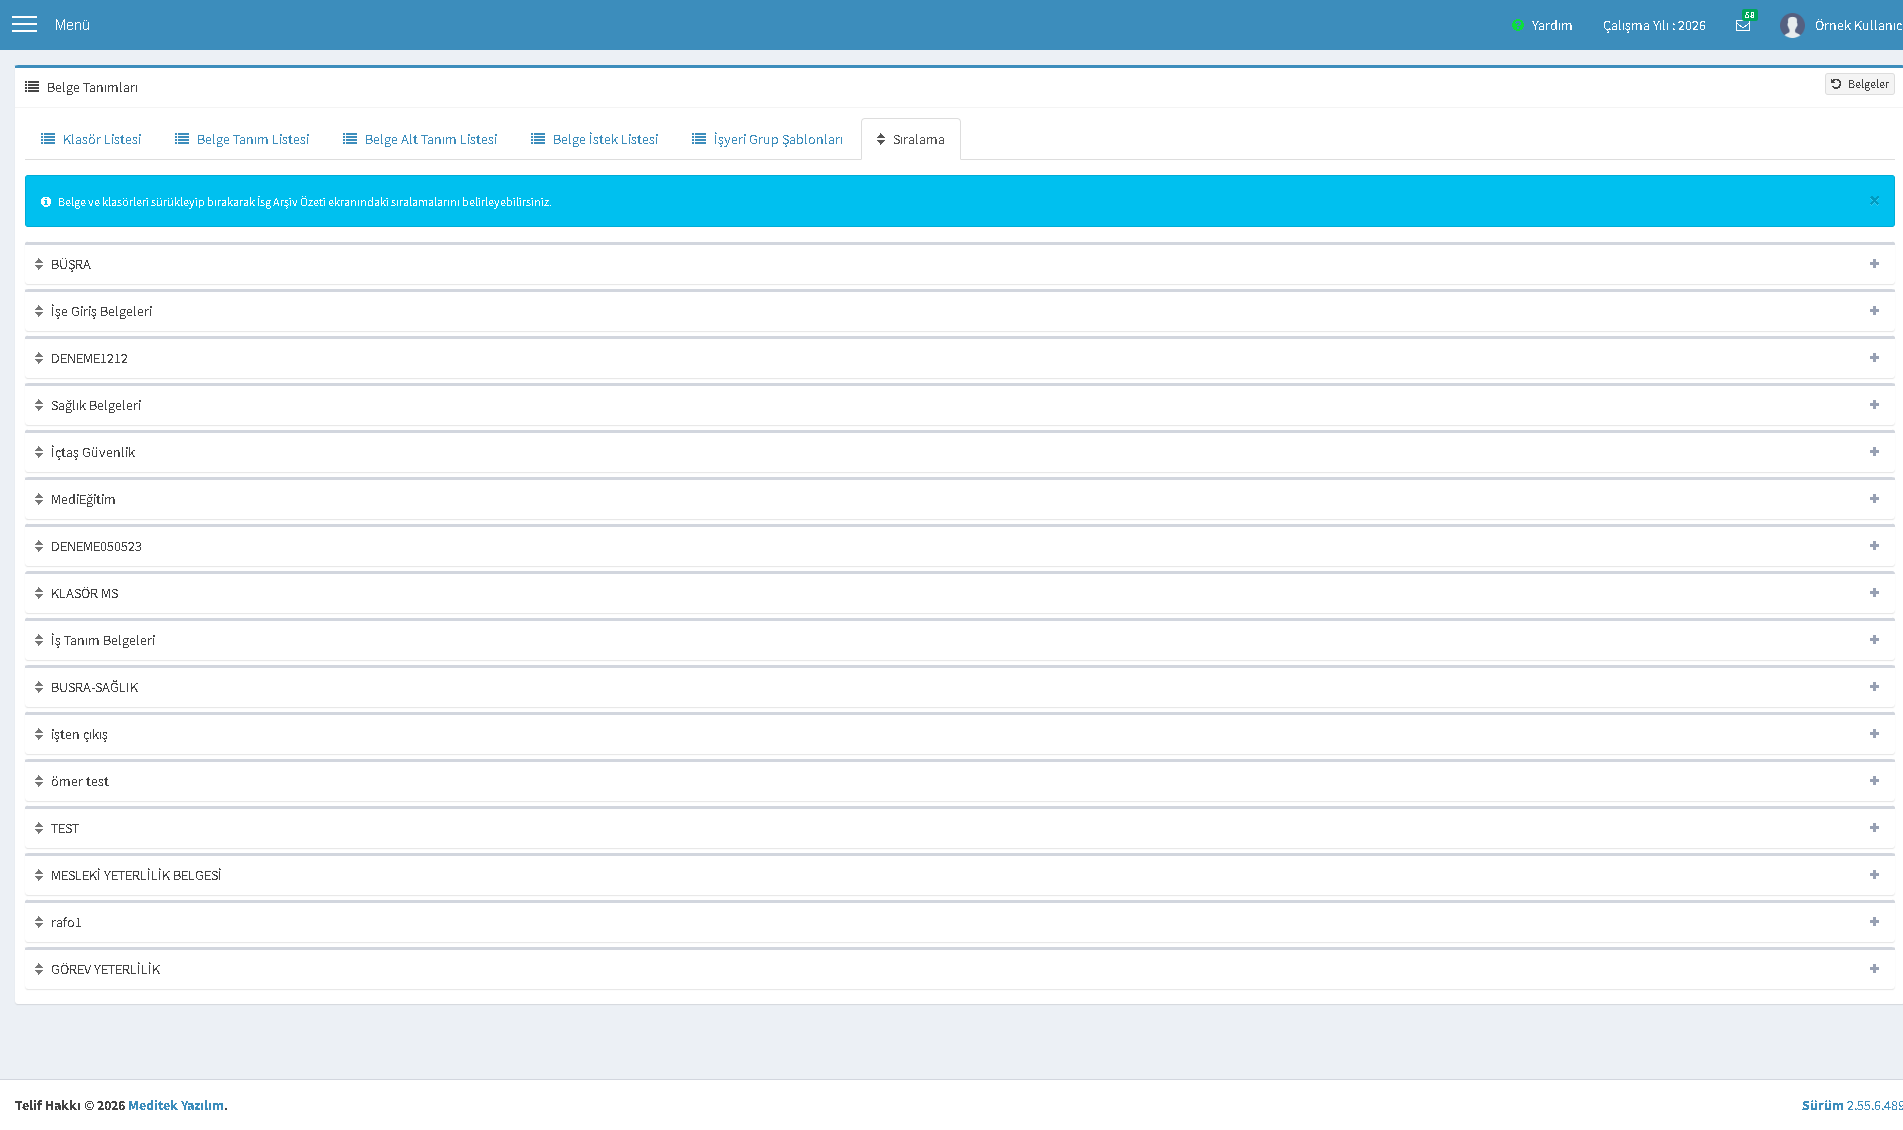1903x1130 pixels.
Task: Click the green Yardım help icon
Action: click(1518, 25)
